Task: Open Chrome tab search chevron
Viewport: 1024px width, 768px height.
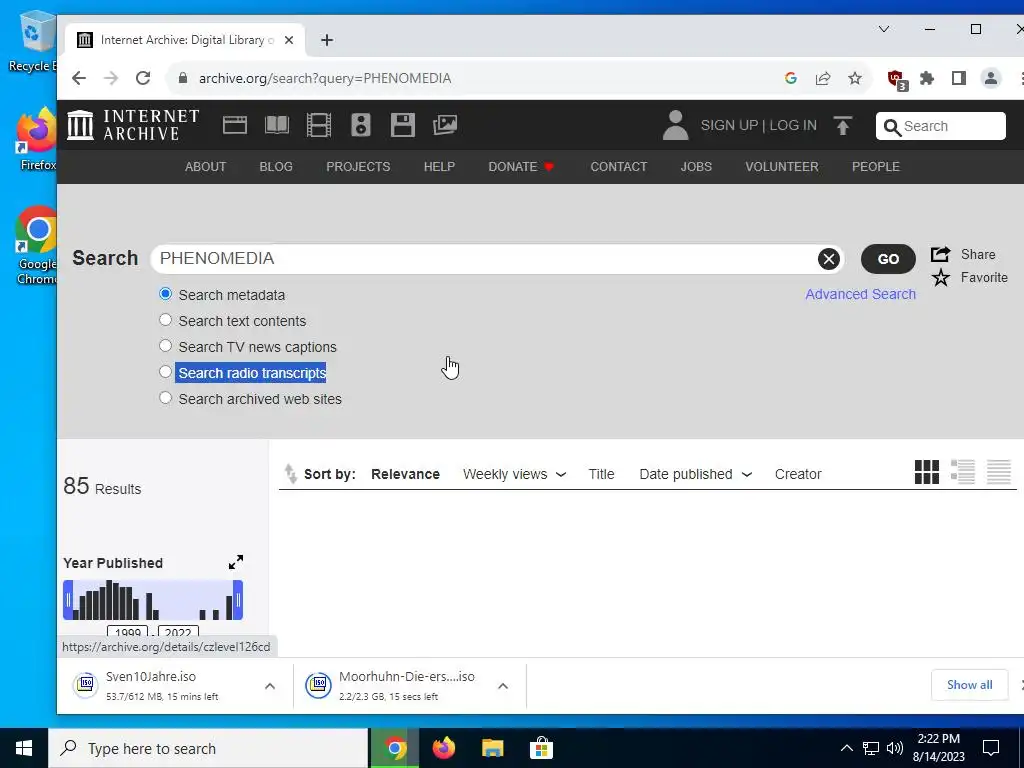Action: [x=884, y=29]
